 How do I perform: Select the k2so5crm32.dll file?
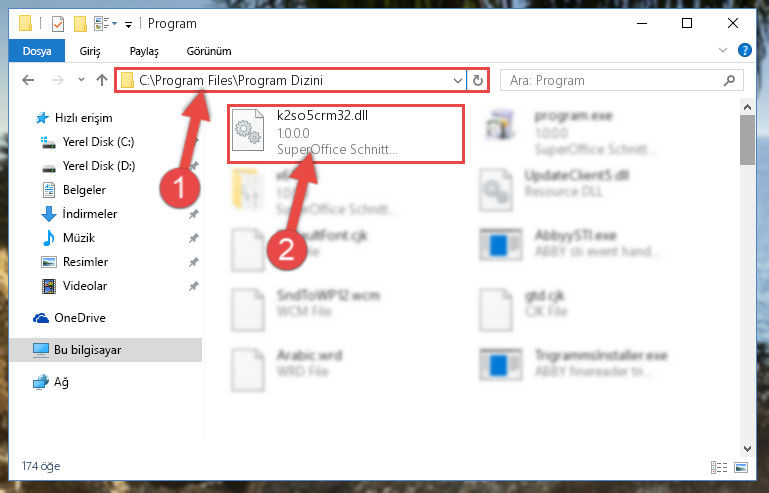pyautogui.click(x=345, y=133)
